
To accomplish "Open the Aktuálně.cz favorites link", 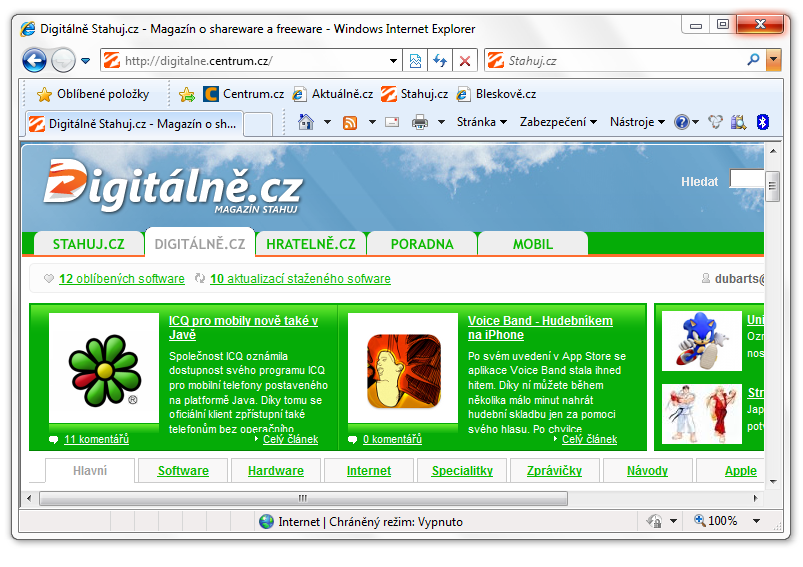I will (333, 94).
